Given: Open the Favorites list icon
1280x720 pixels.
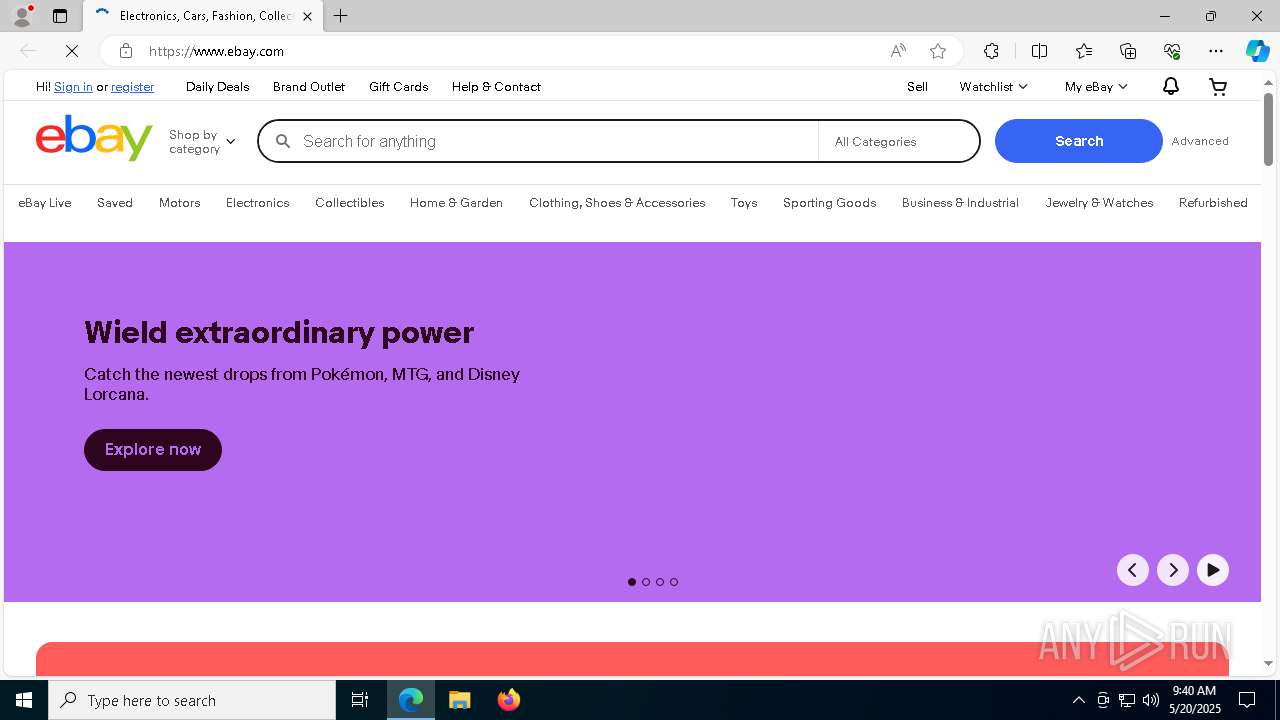Looking at the screenshot, I should click(x=1084, y=51).
